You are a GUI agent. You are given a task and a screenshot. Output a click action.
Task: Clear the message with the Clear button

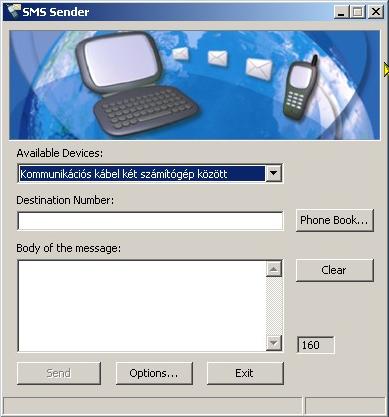[x=334, y=270]
